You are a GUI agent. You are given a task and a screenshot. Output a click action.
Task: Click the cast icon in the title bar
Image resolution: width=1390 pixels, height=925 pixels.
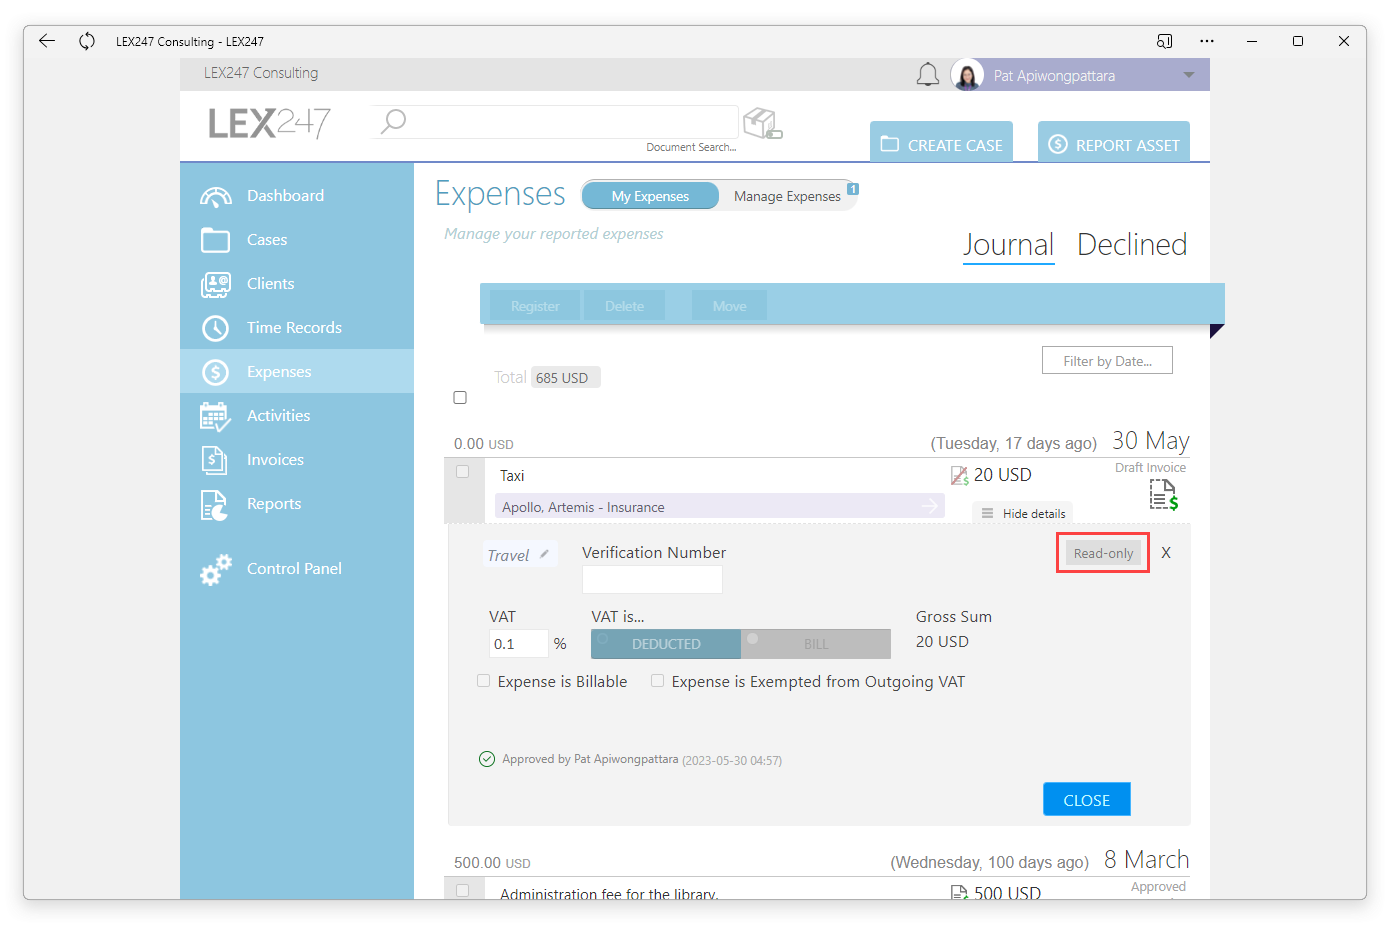click(1165, 41)
